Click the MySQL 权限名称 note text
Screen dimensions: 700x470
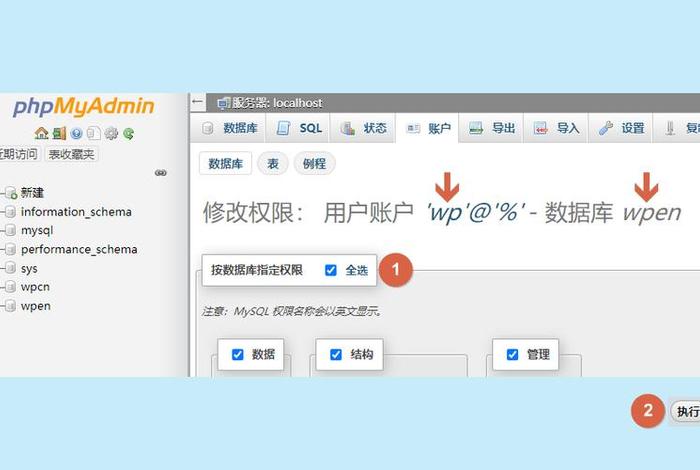point(292,311)
